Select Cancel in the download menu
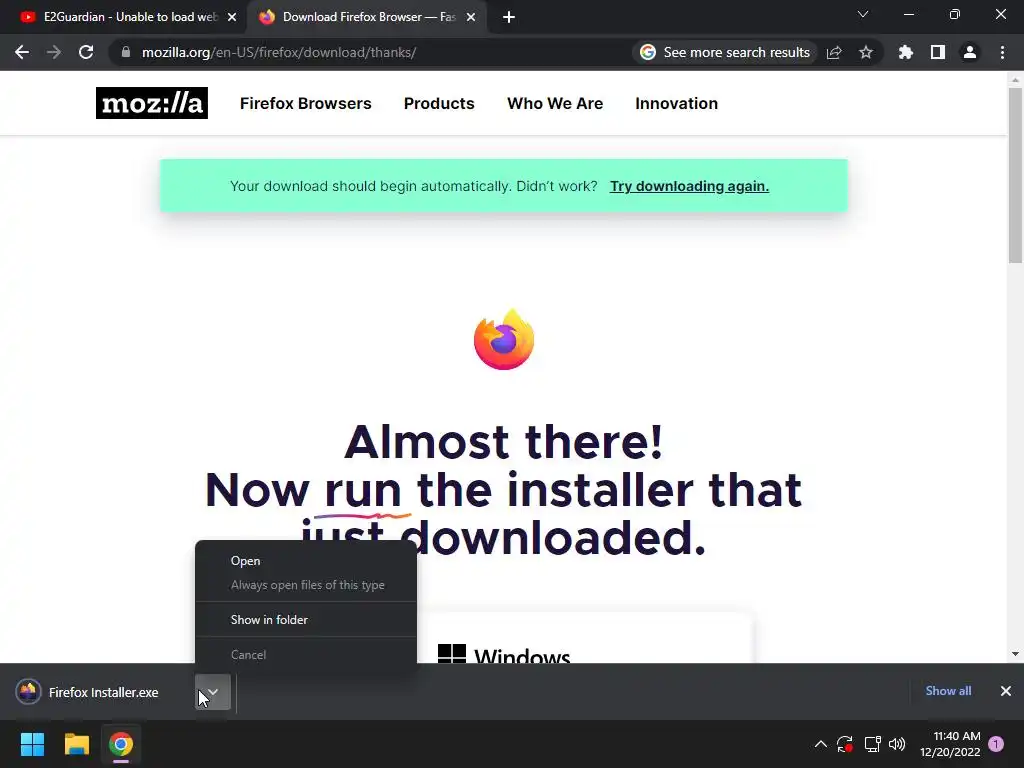 click(x=306, y=654)
